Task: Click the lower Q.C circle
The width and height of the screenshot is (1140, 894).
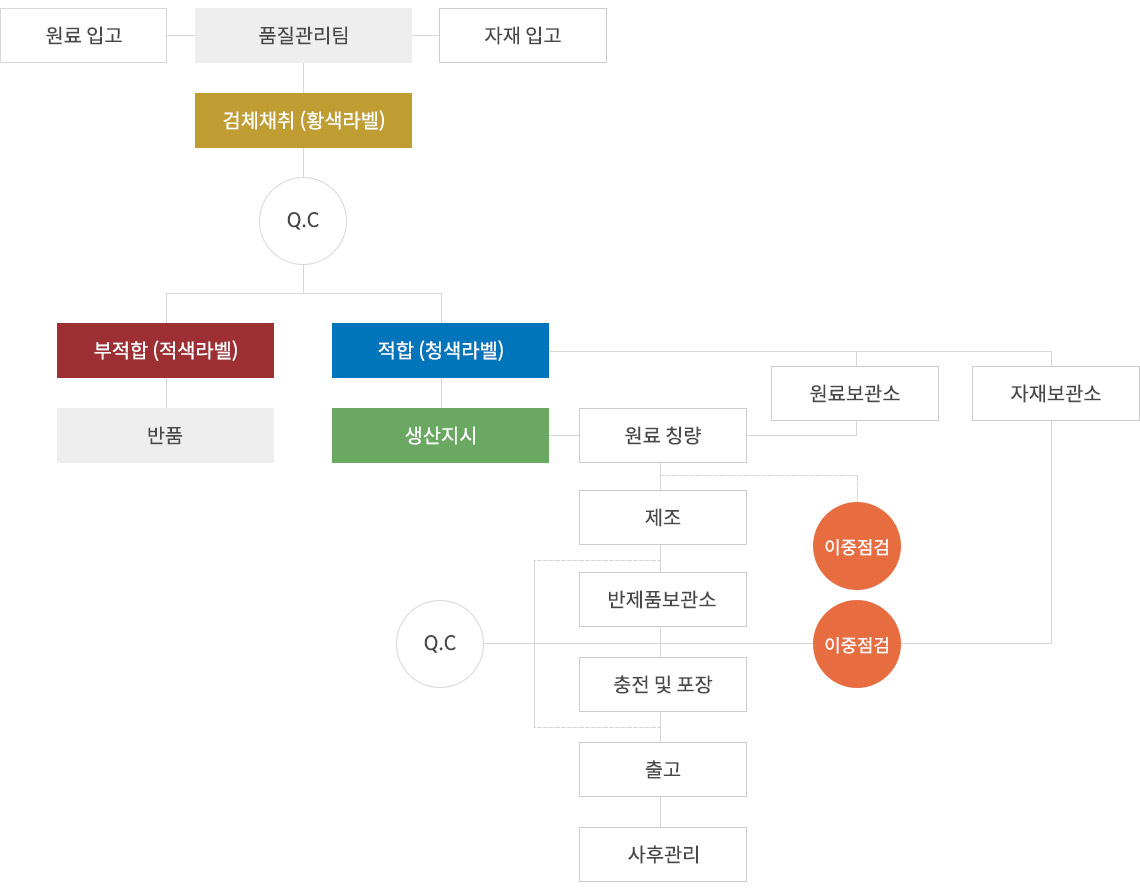Action: pyautogui.click(x=440, y=644)
